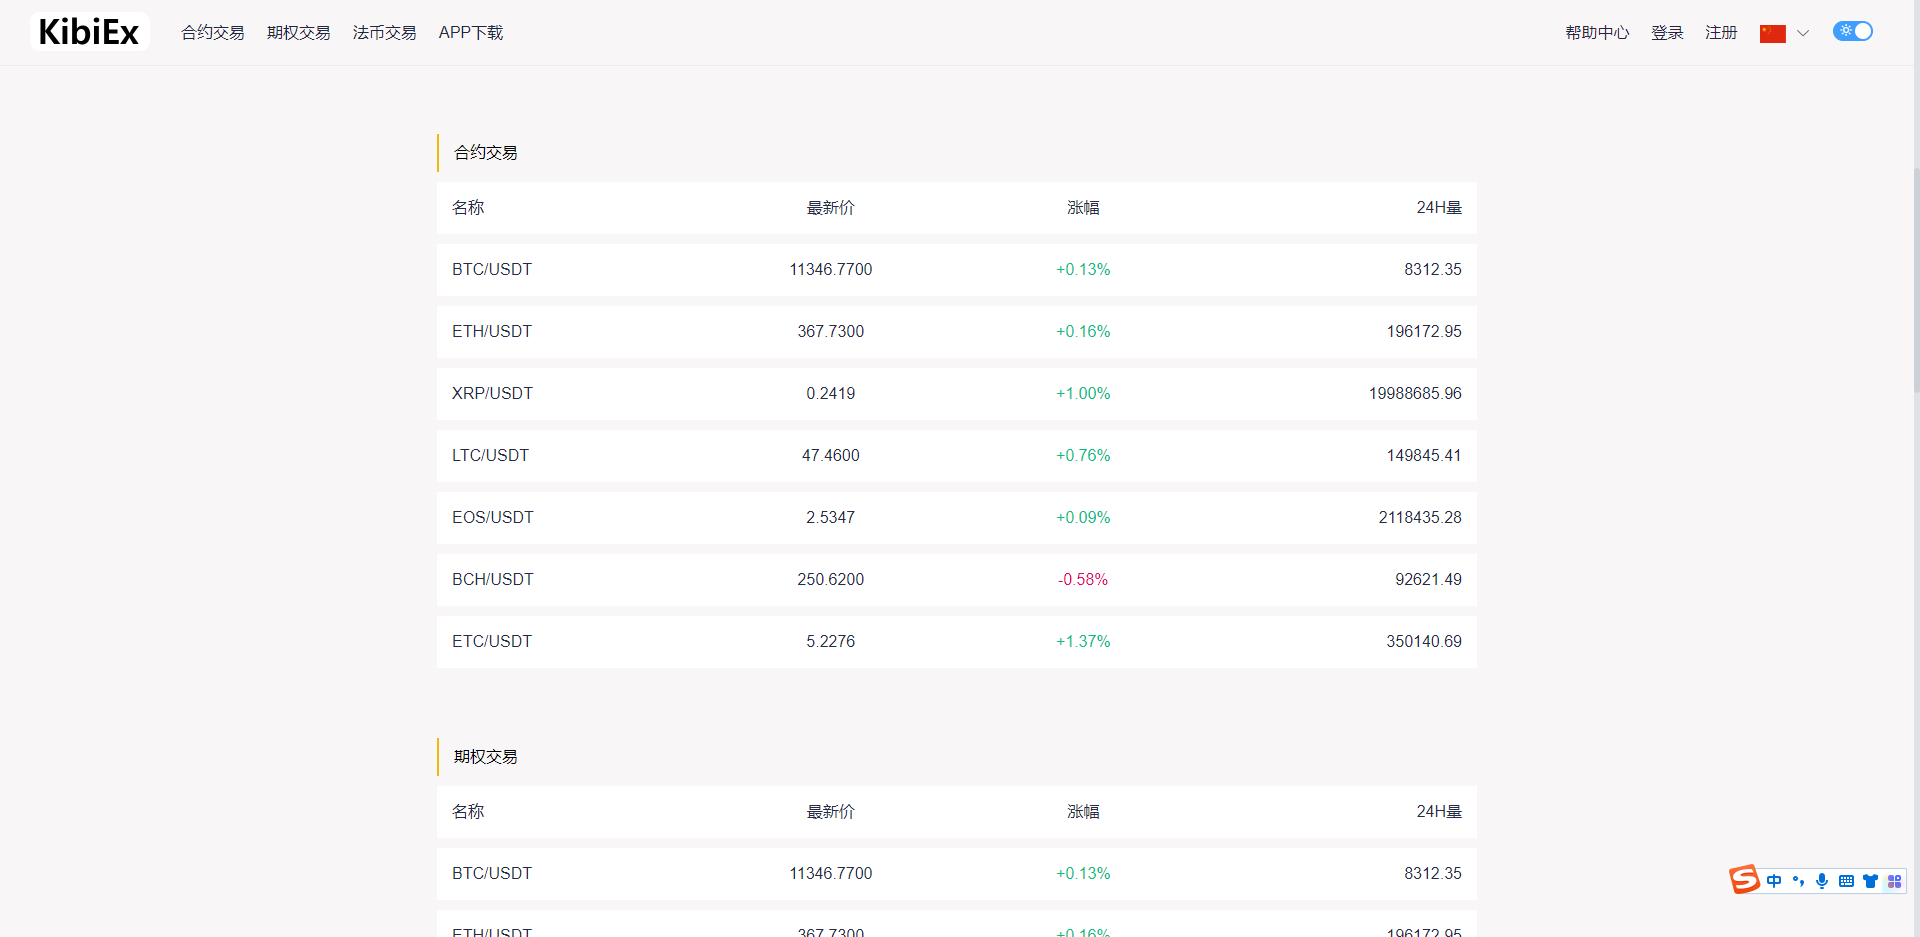Click the 登录 login link

coord(1666,32)
